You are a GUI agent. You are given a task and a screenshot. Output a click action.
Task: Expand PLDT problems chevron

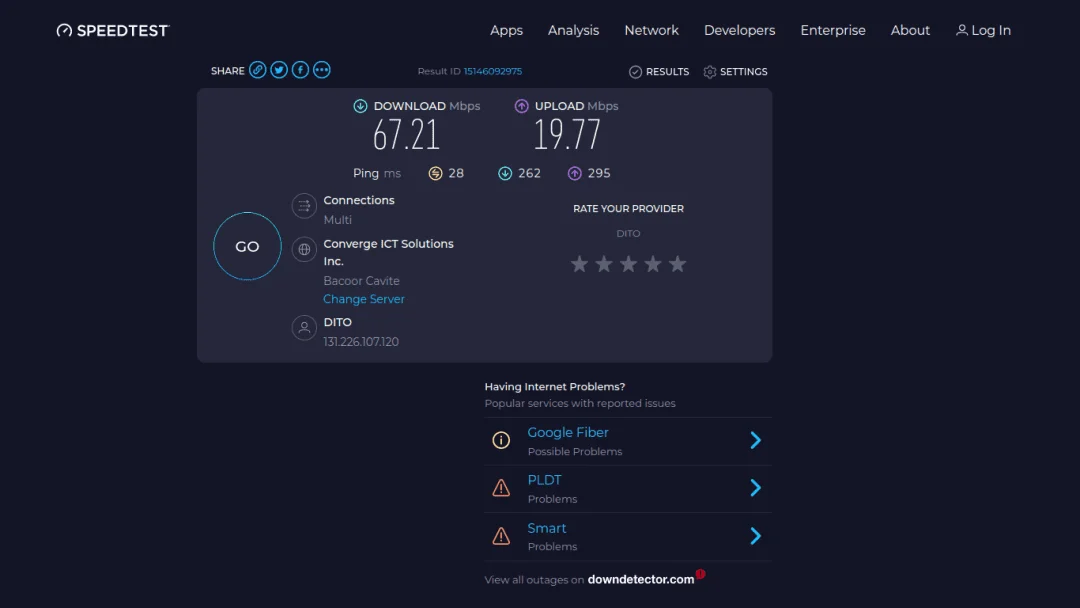point(756,488)
